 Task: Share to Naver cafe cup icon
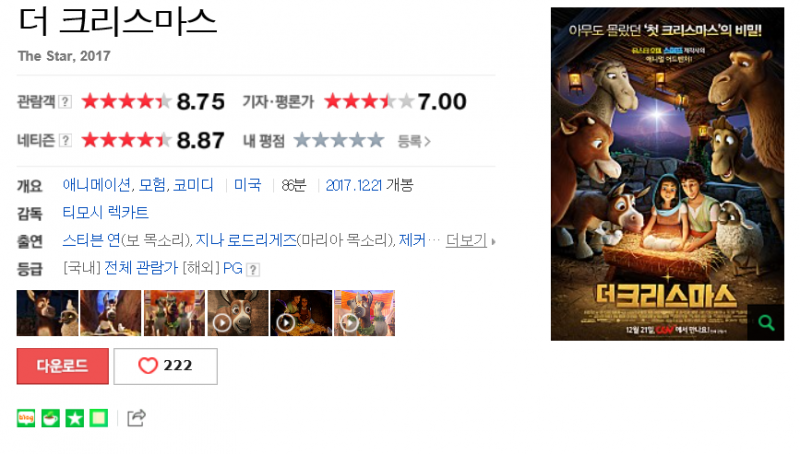[x=51, y=418]
